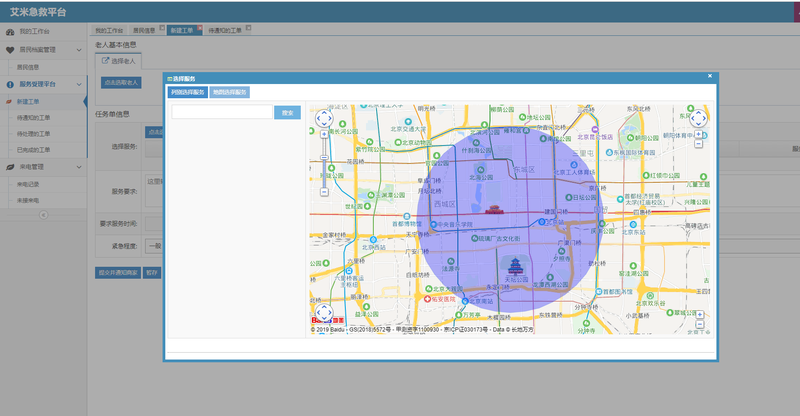Click the 北京西站 station marker on the map
Viewport: 800px width, 416px height.
[x=373, y=239]
